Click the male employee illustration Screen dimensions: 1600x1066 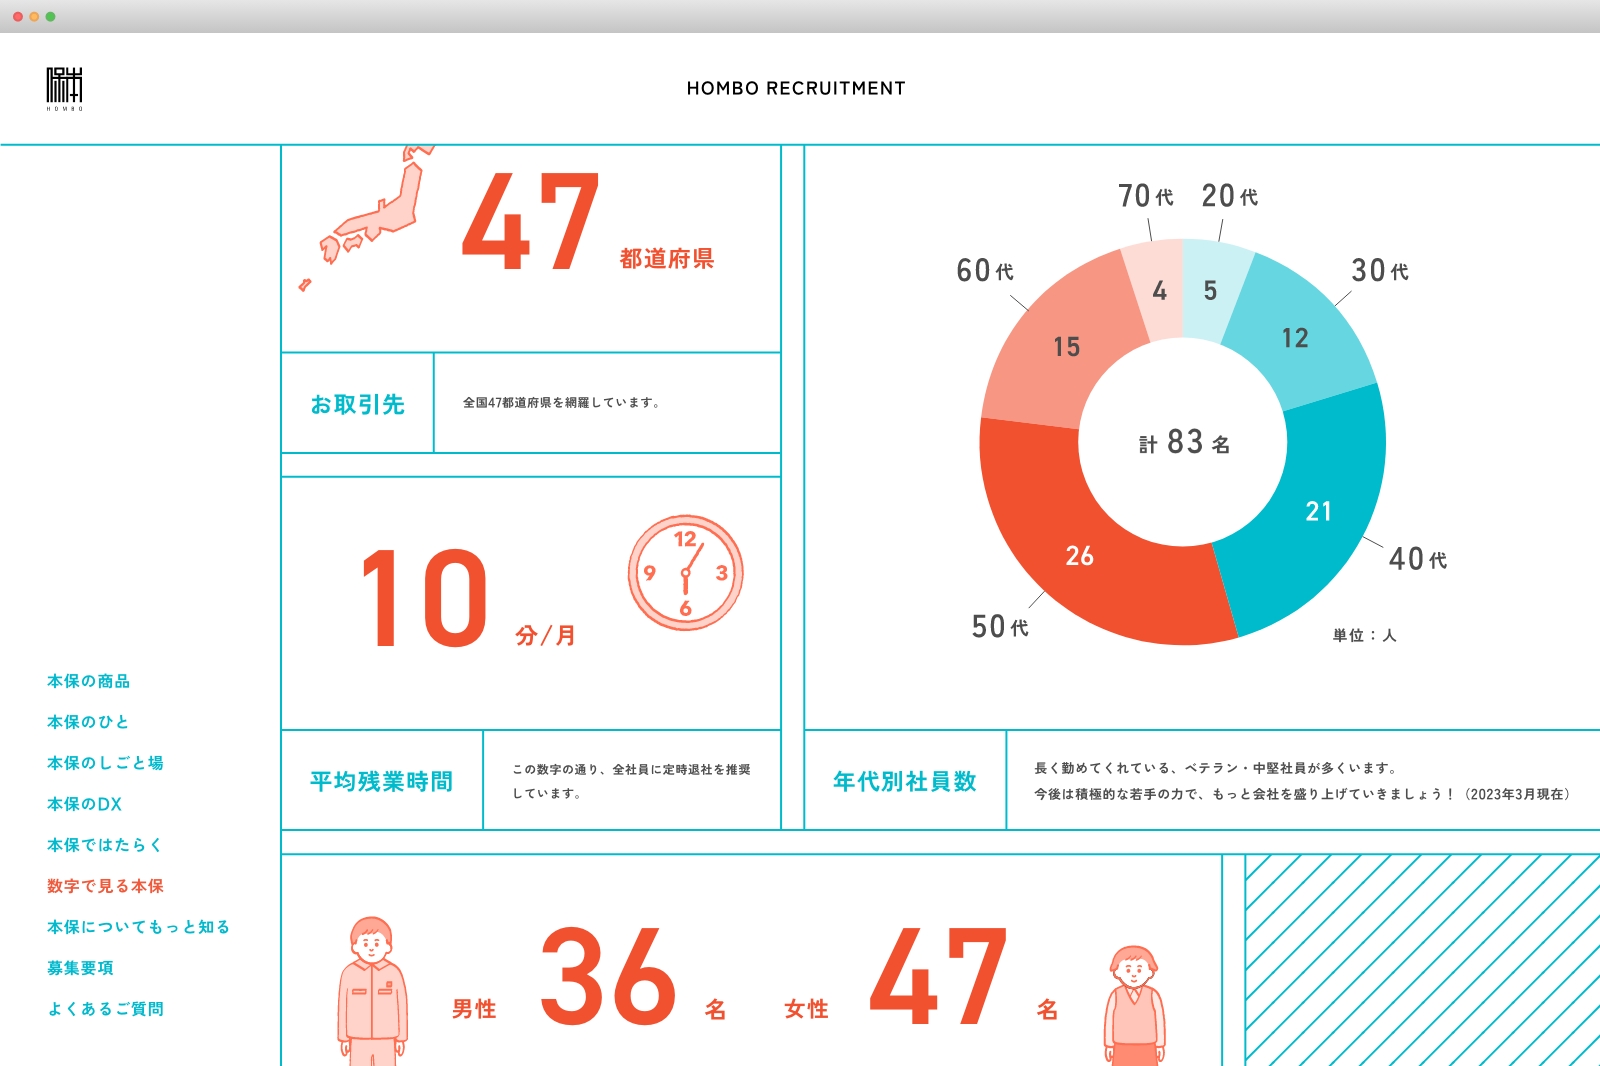tap(372, 991)
